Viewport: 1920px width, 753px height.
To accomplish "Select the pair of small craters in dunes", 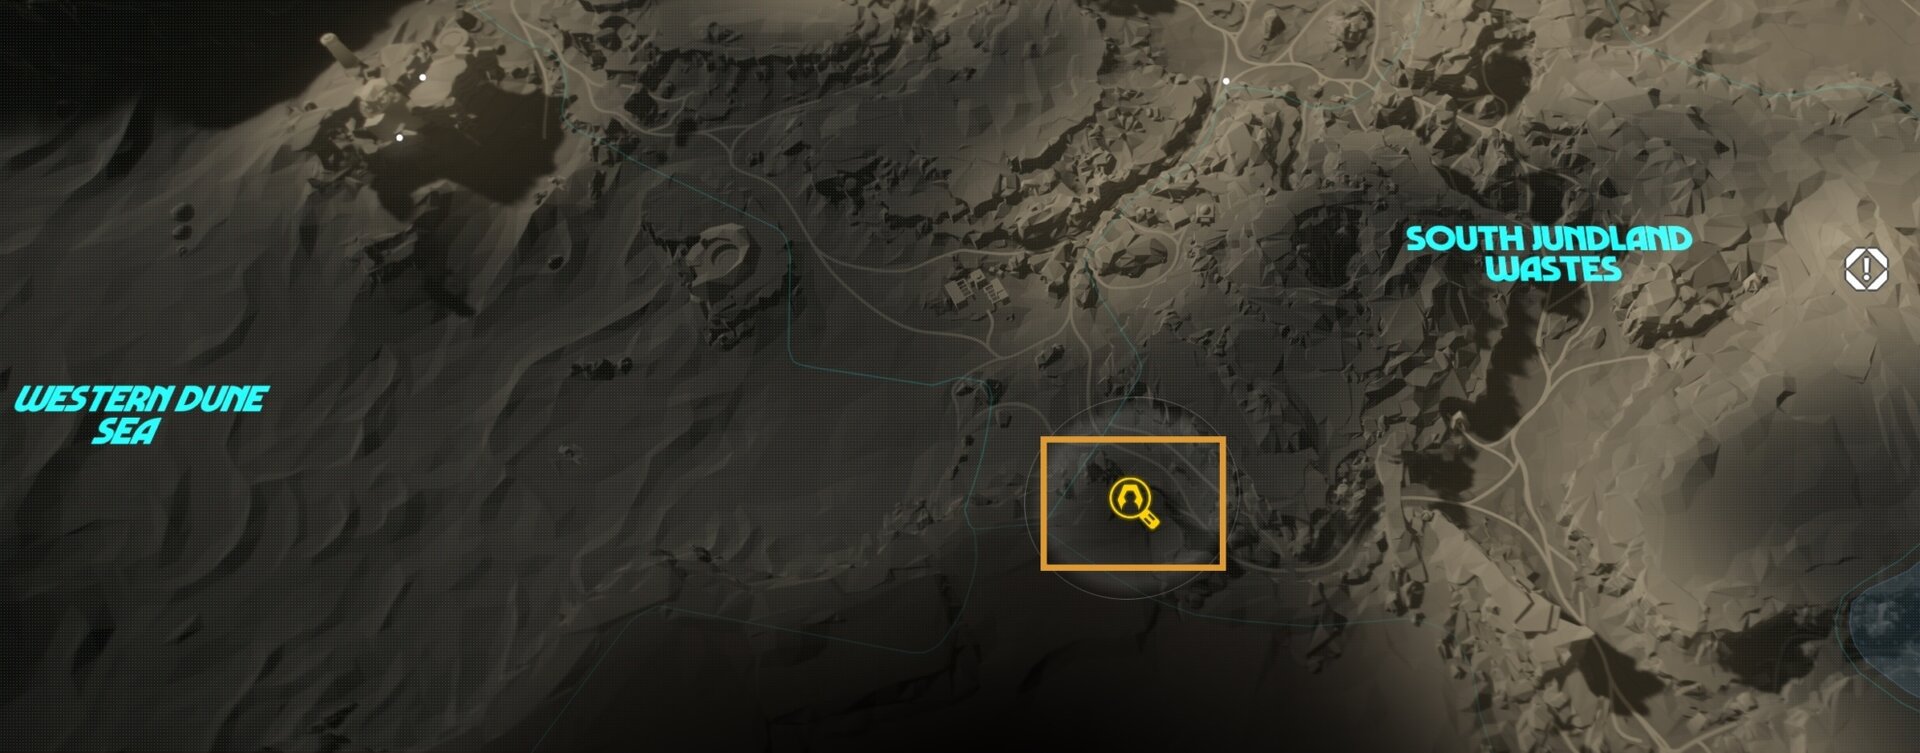I will pos(182,222).
